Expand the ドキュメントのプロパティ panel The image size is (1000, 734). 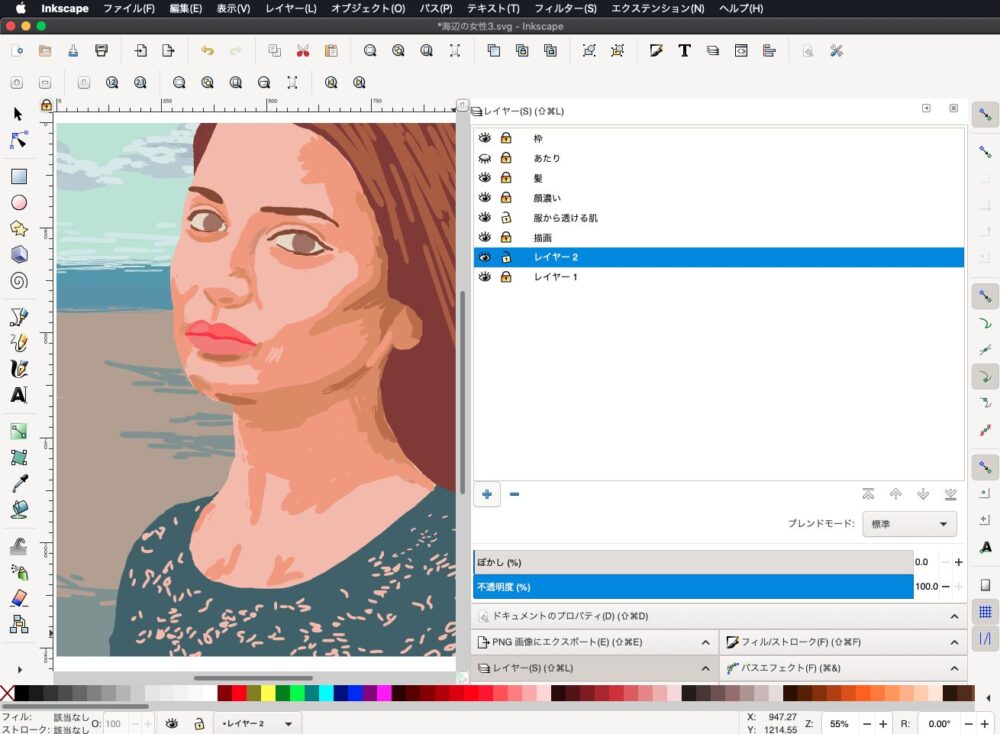[x=718, y=616]
